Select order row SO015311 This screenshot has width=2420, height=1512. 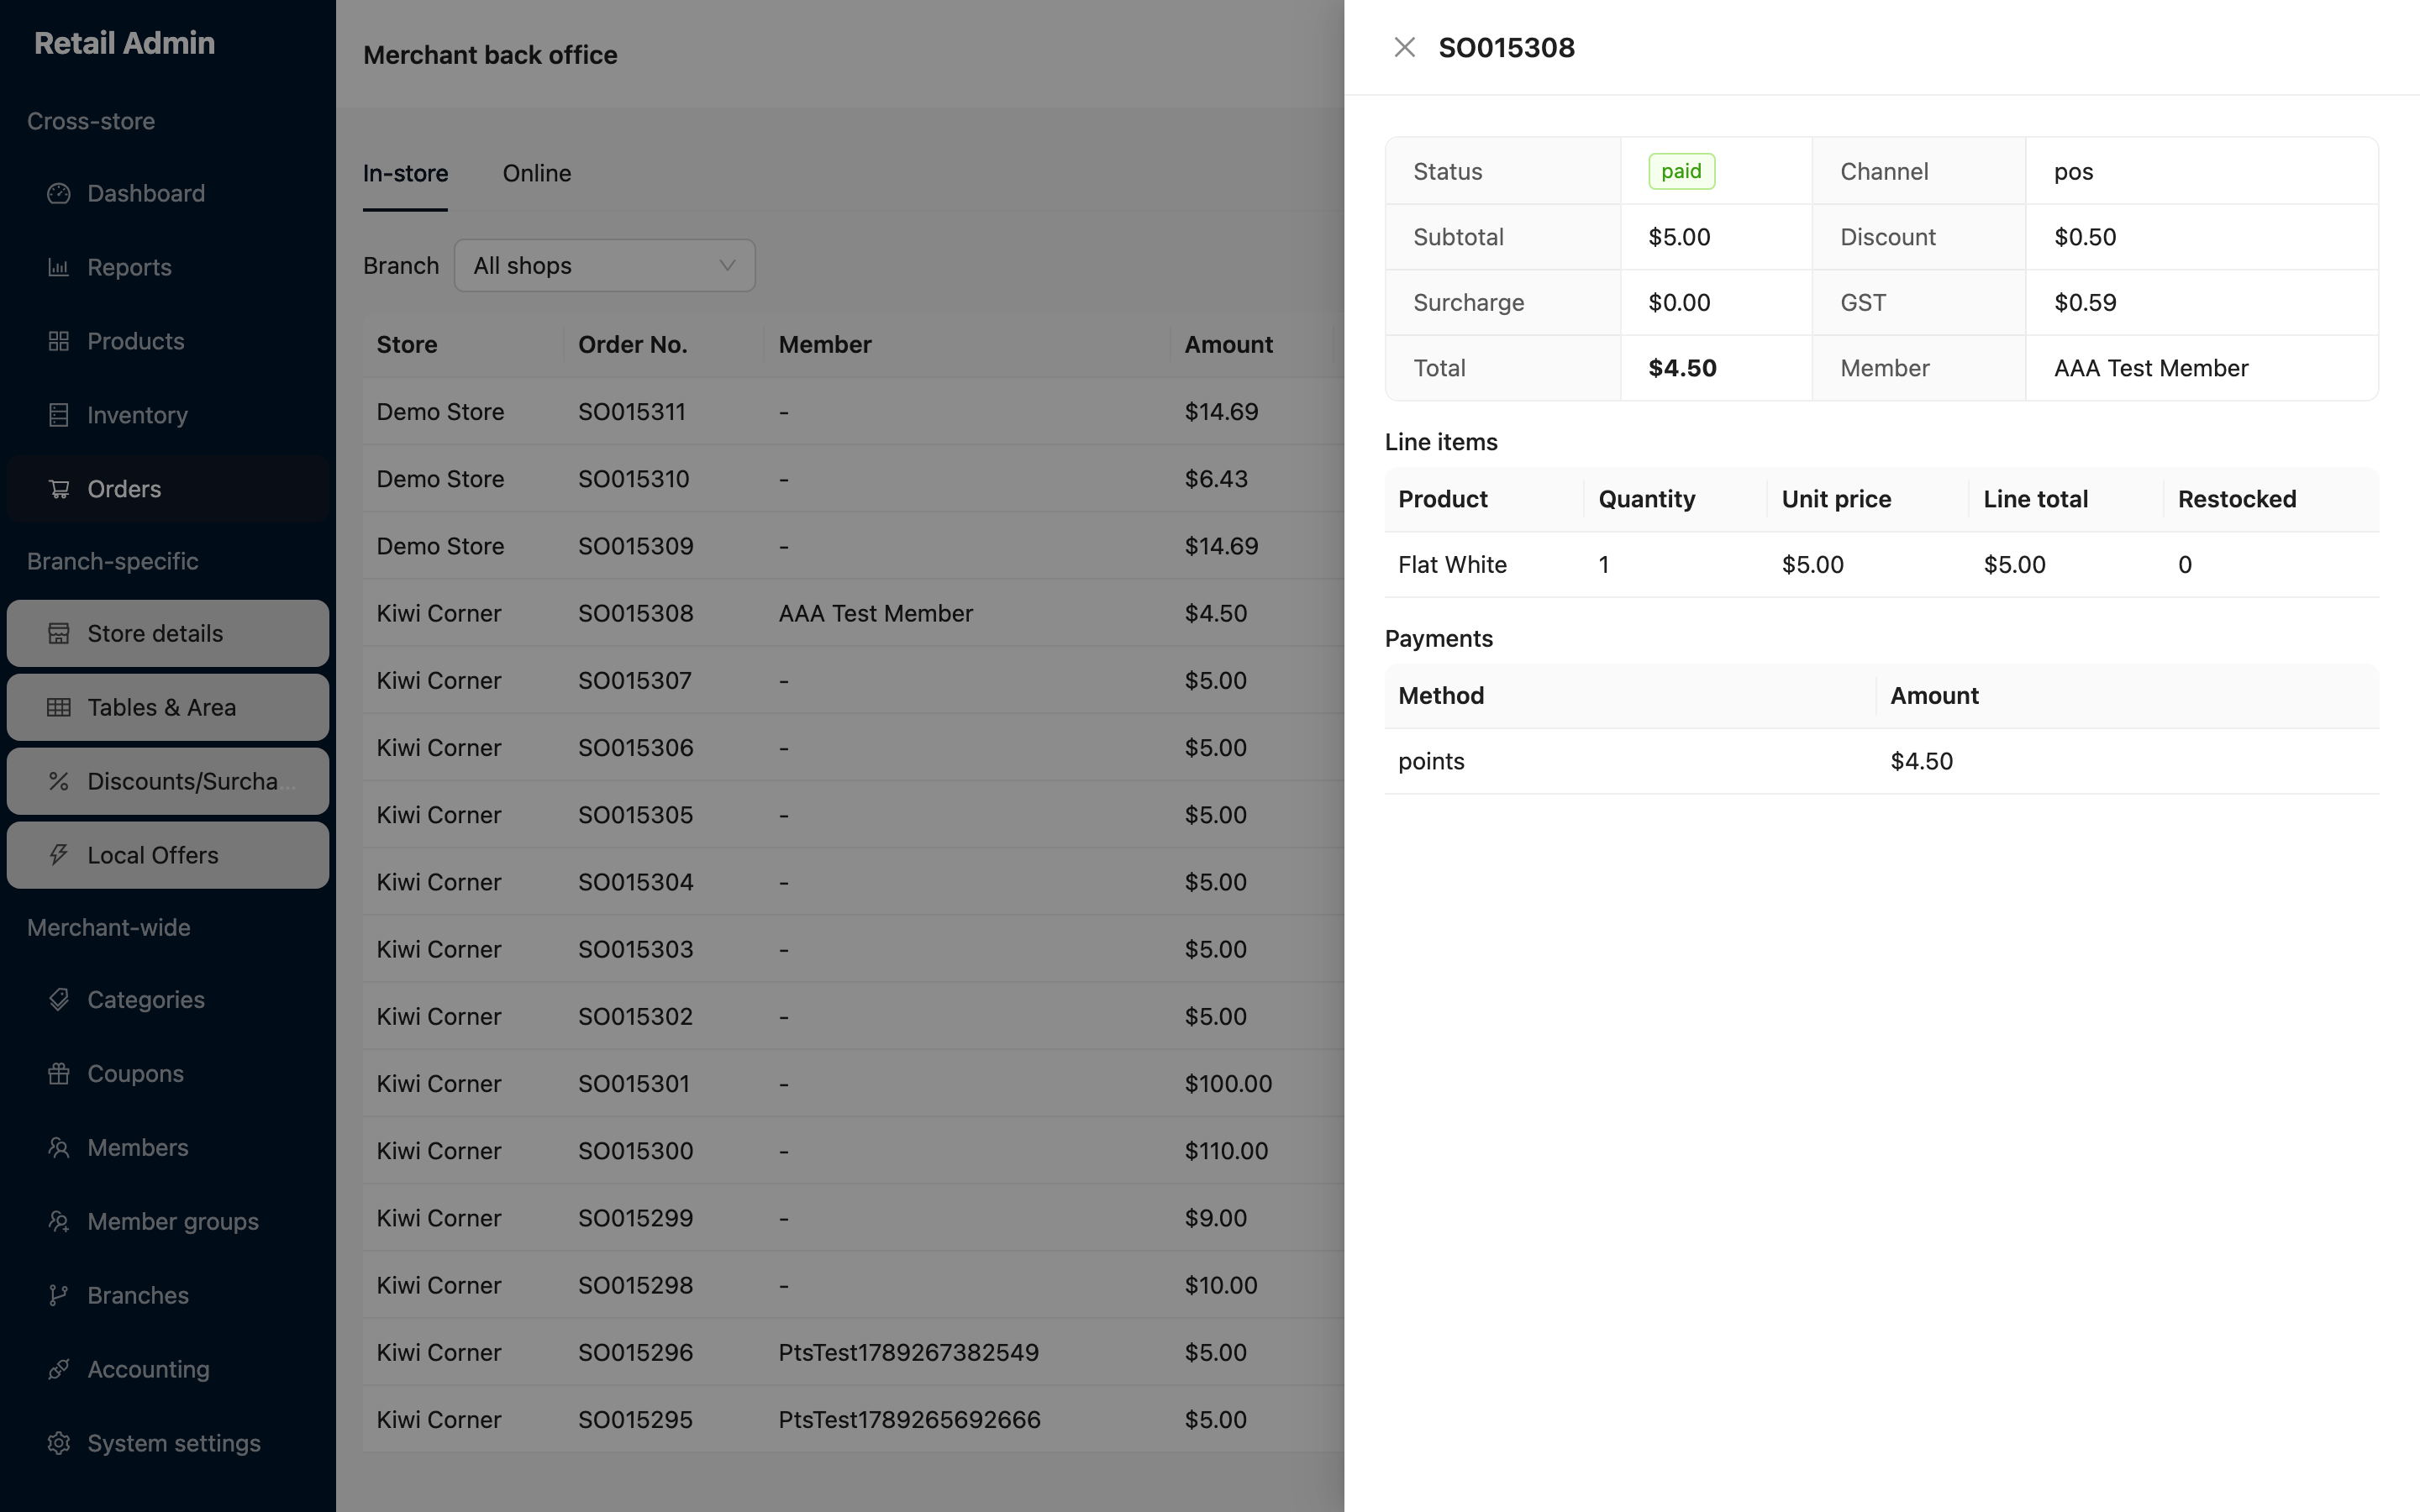tap(853, 411)
